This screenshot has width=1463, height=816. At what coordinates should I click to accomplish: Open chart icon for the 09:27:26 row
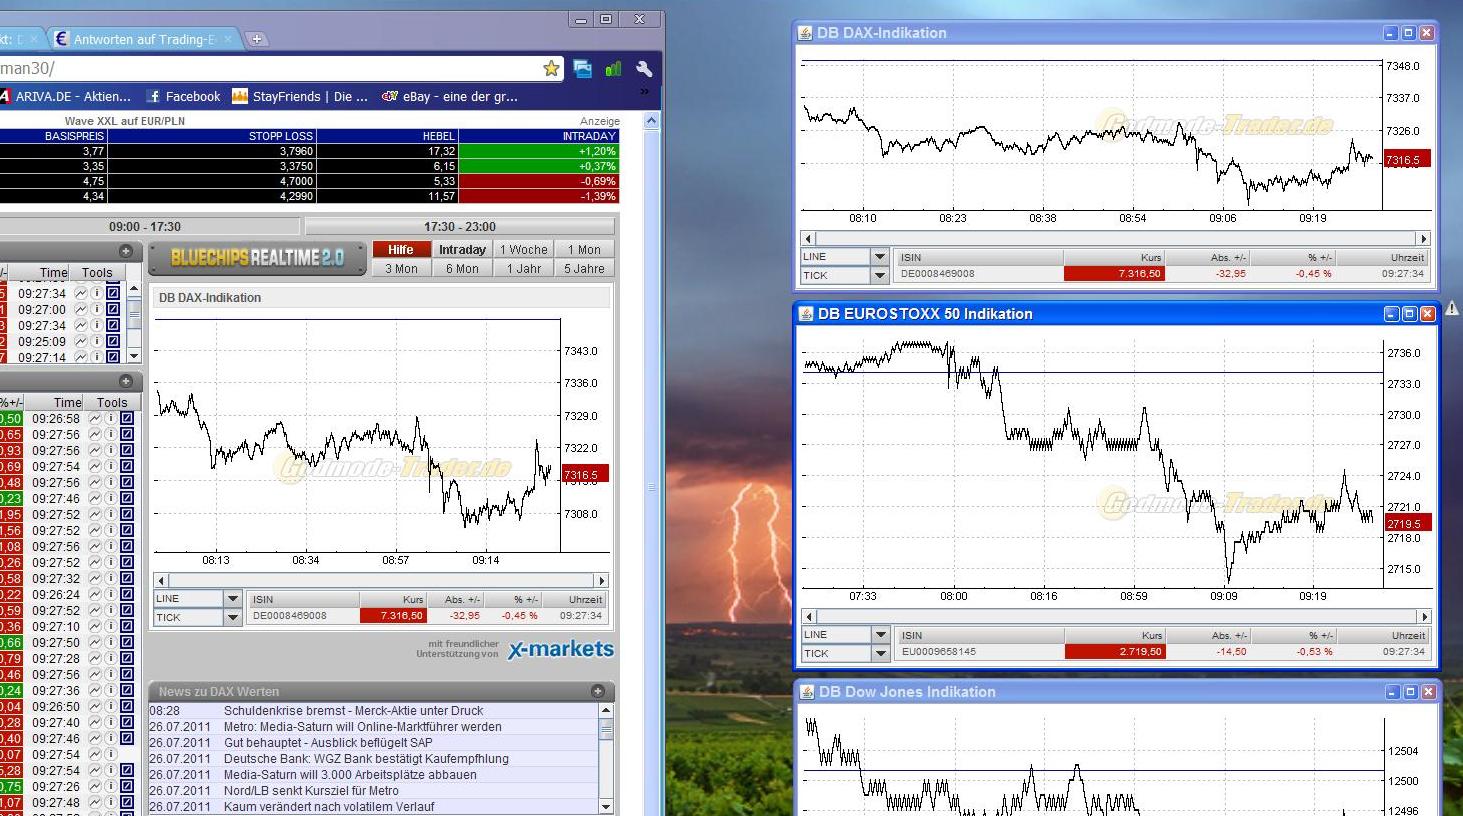(95, 787)
